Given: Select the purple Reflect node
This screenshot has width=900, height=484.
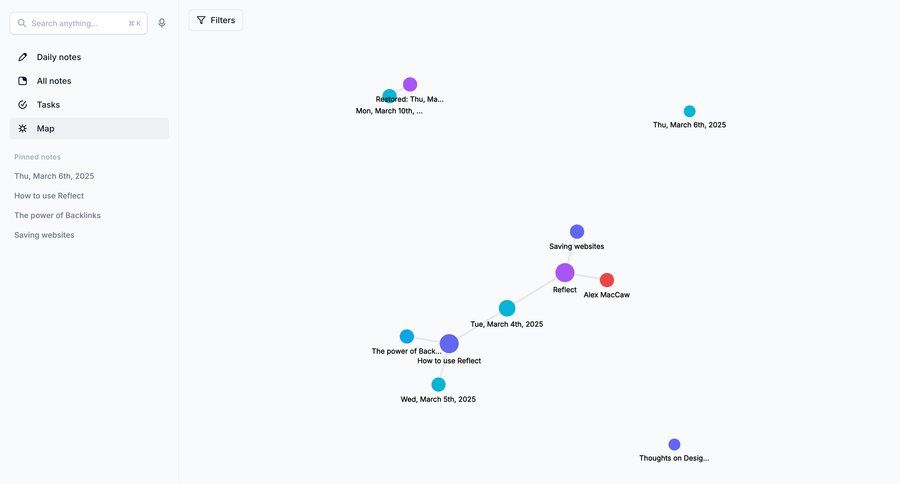Looking at the screenshot, I should pyautogui.click(x=565, y=272).
